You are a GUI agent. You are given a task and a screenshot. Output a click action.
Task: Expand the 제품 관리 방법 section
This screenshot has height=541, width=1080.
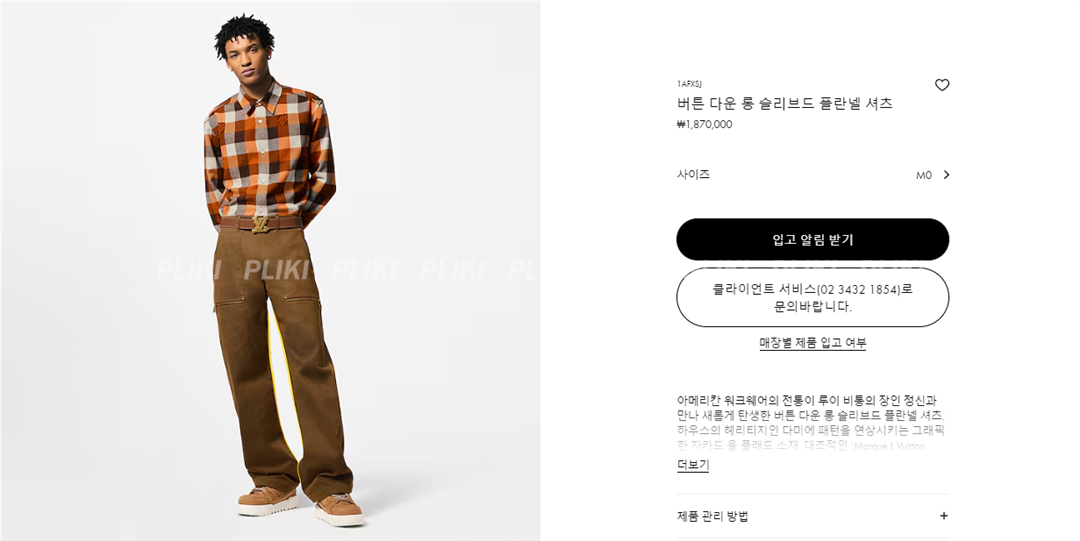tap(813, 516)
